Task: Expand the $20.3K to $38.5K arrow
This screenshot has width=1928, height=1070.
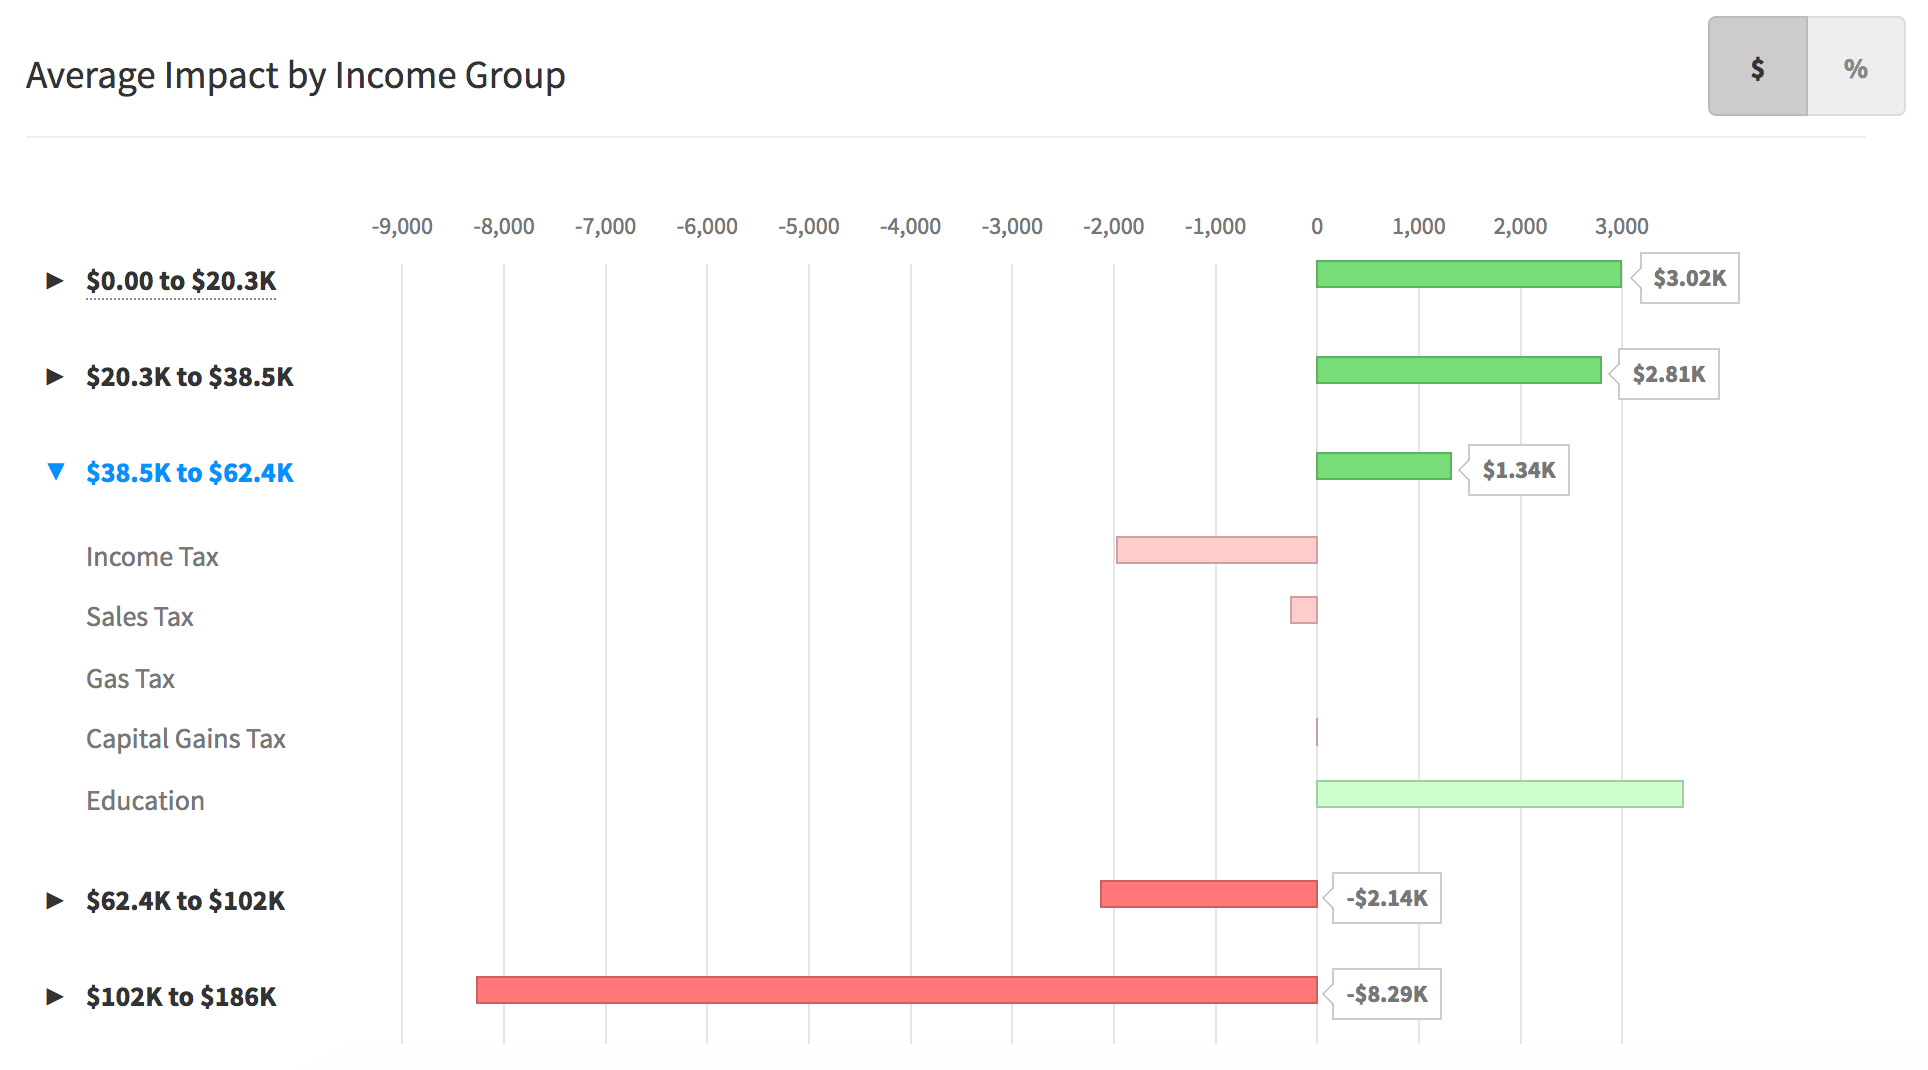Action: tap(55, 377)
